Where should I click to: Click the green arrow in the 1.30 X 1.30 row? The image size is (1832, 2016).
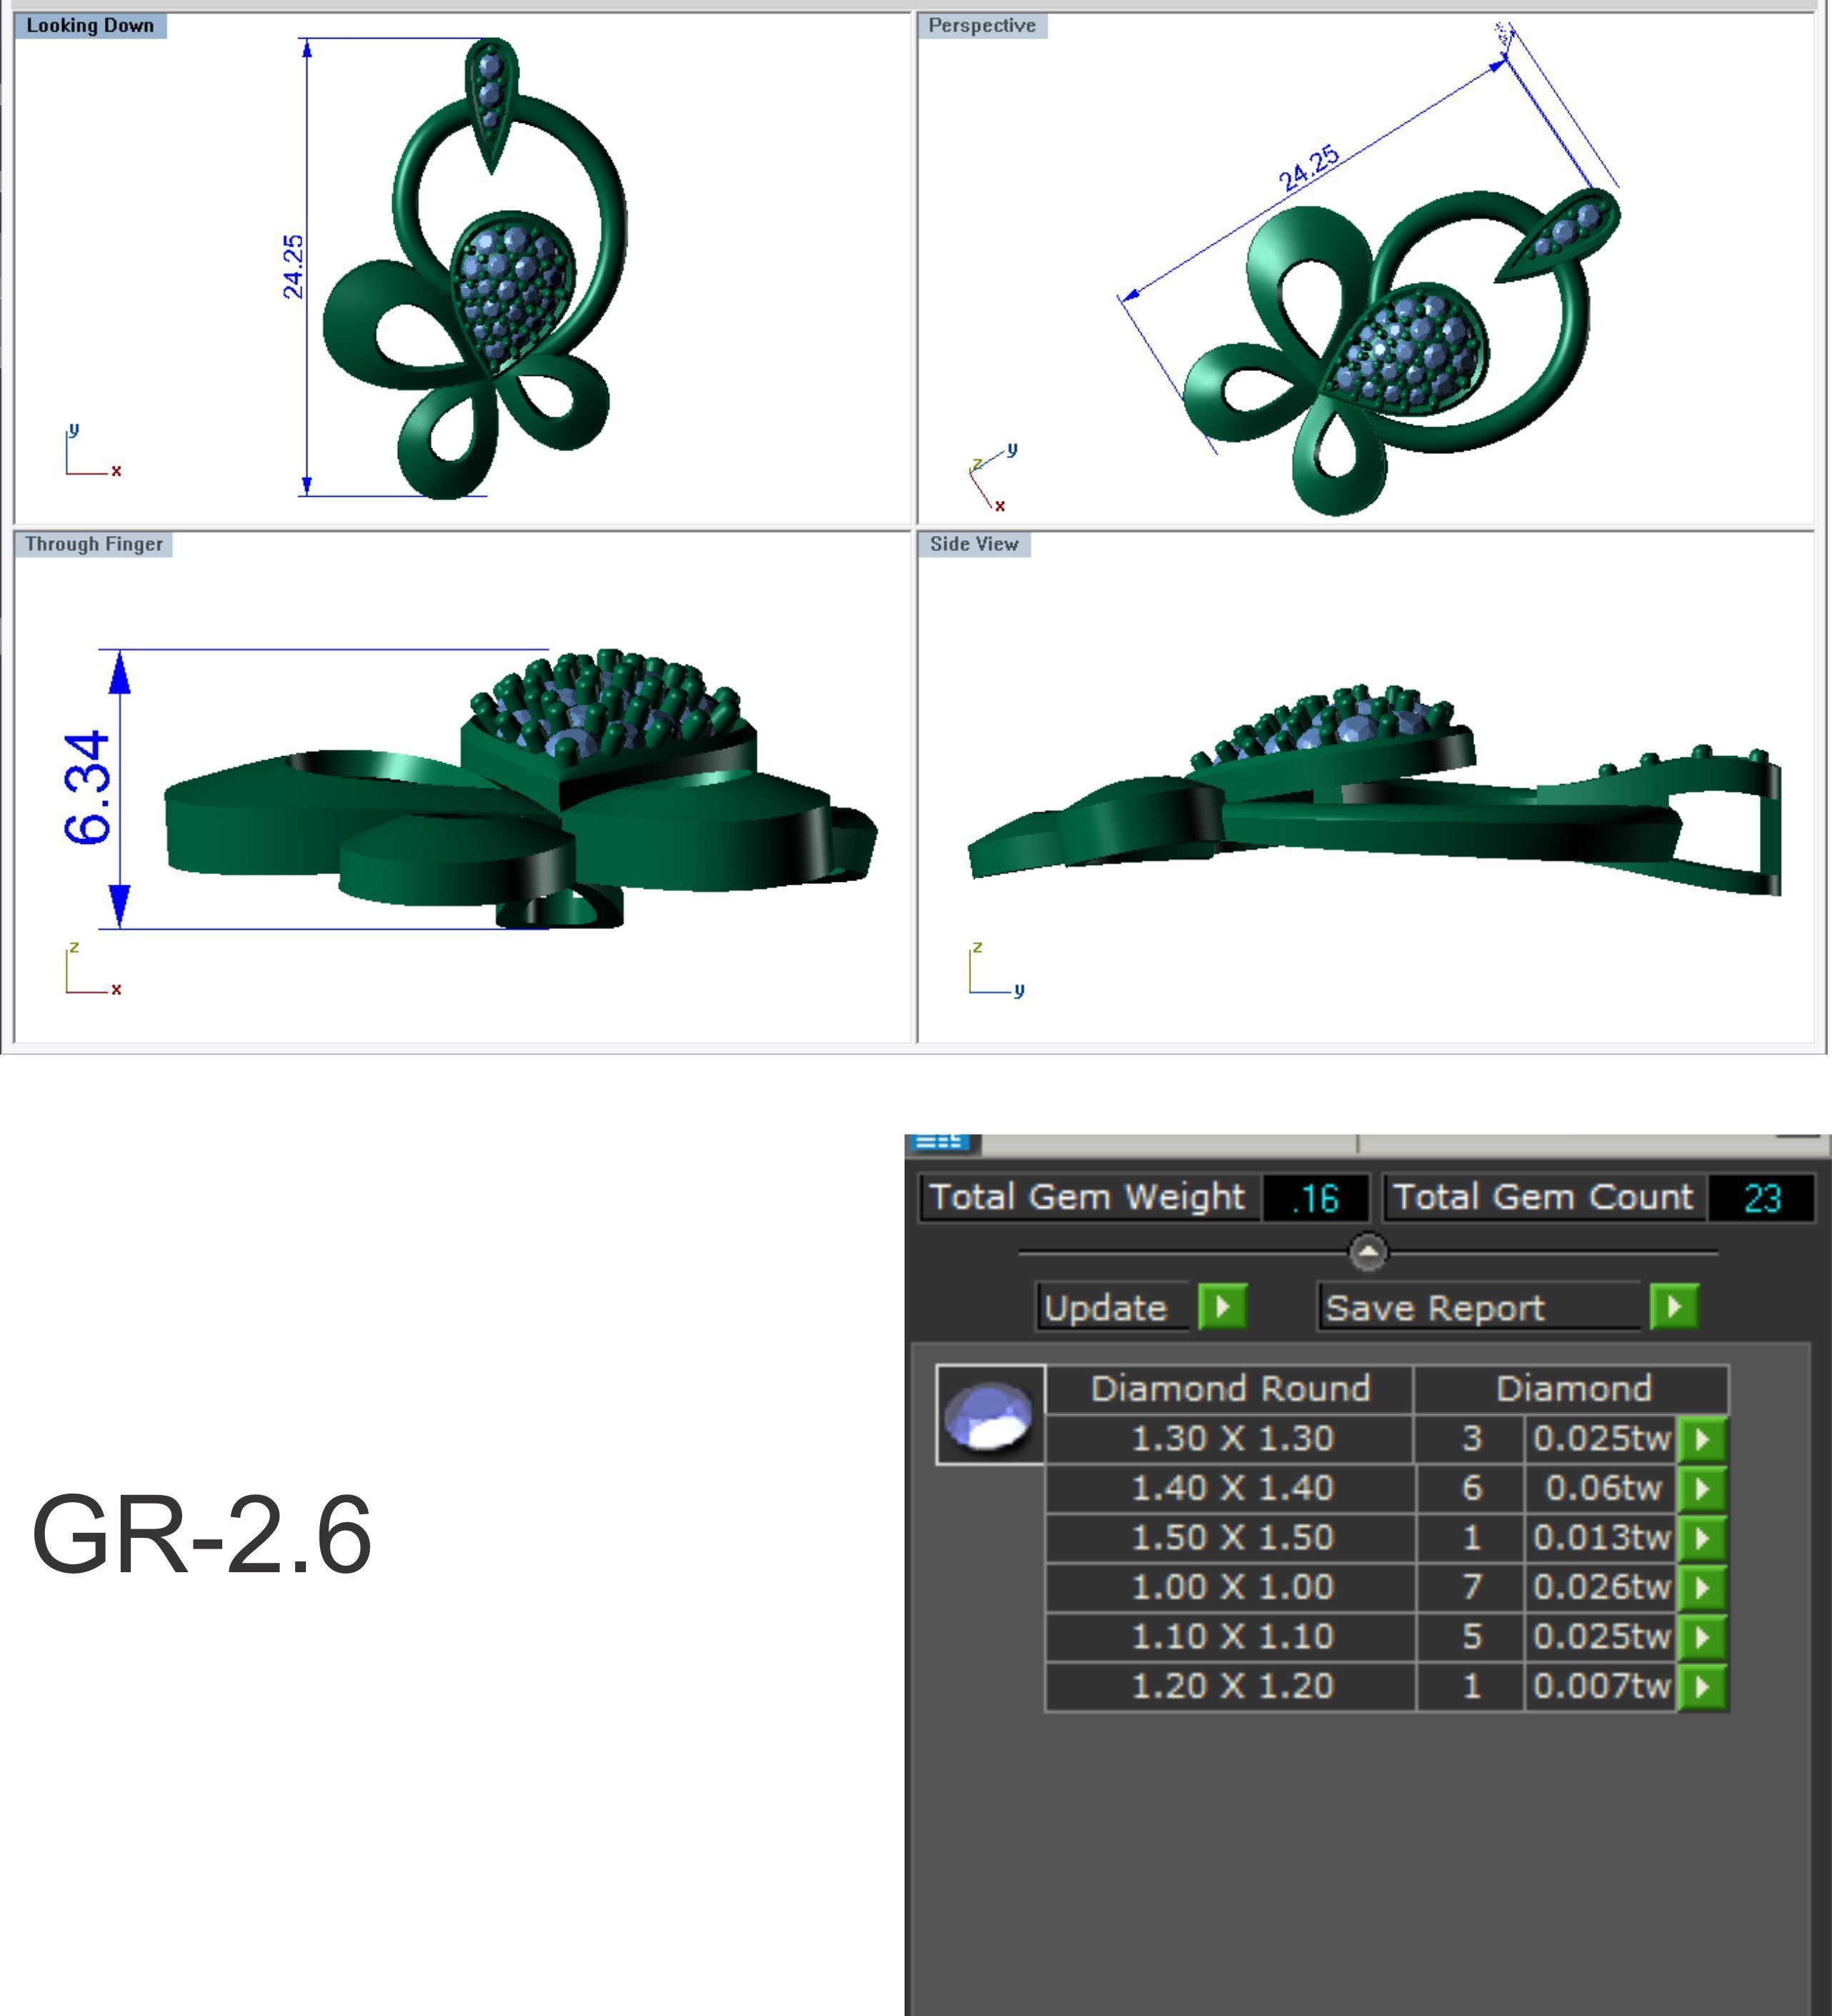point(1703,1439)
